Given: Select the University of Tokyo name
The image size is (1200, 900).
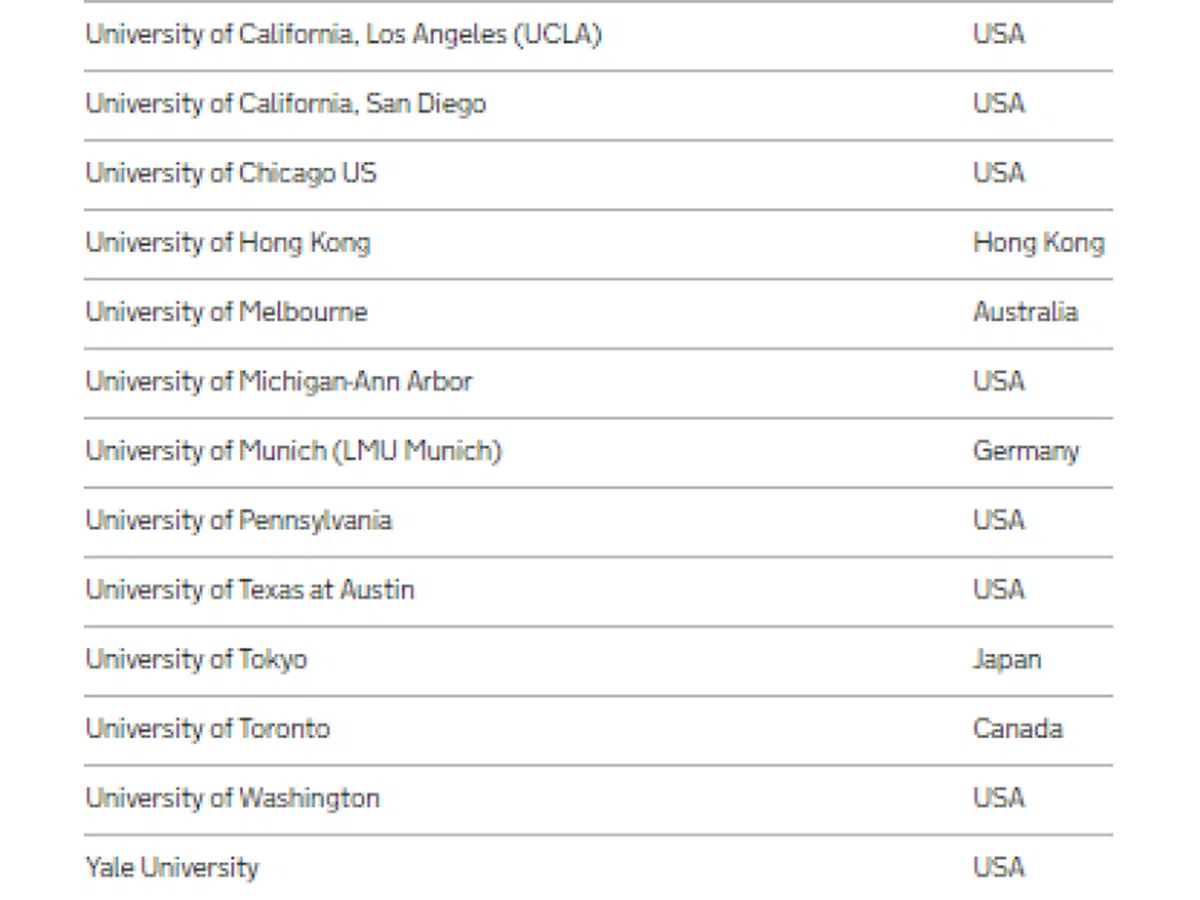Looking at the screenshot, I should pos(196,659).
